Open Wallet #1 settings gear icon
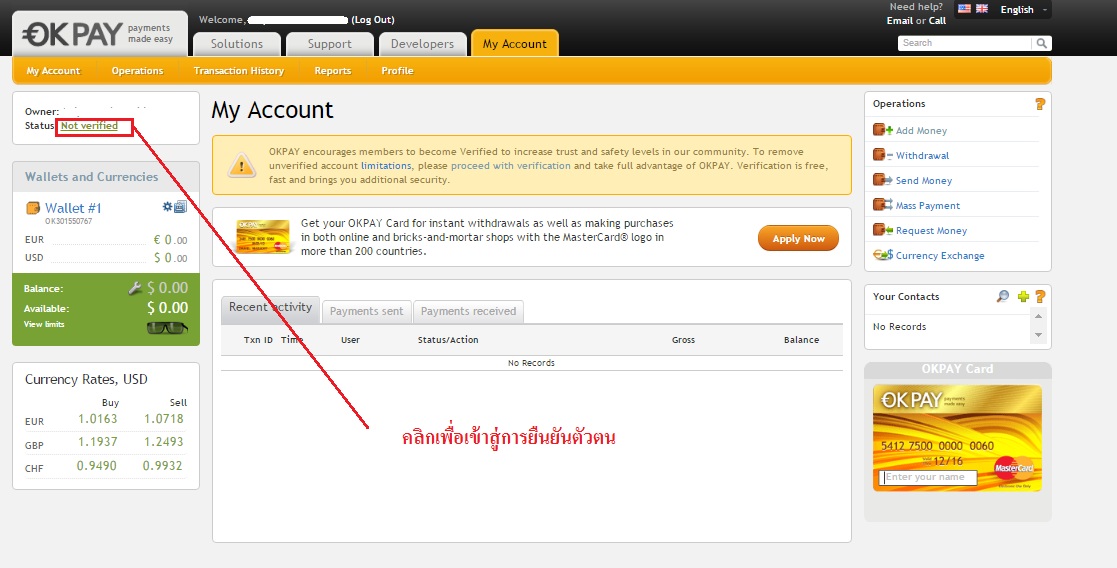This screenshot has width=1117, height=568. (x=167, y=207)
